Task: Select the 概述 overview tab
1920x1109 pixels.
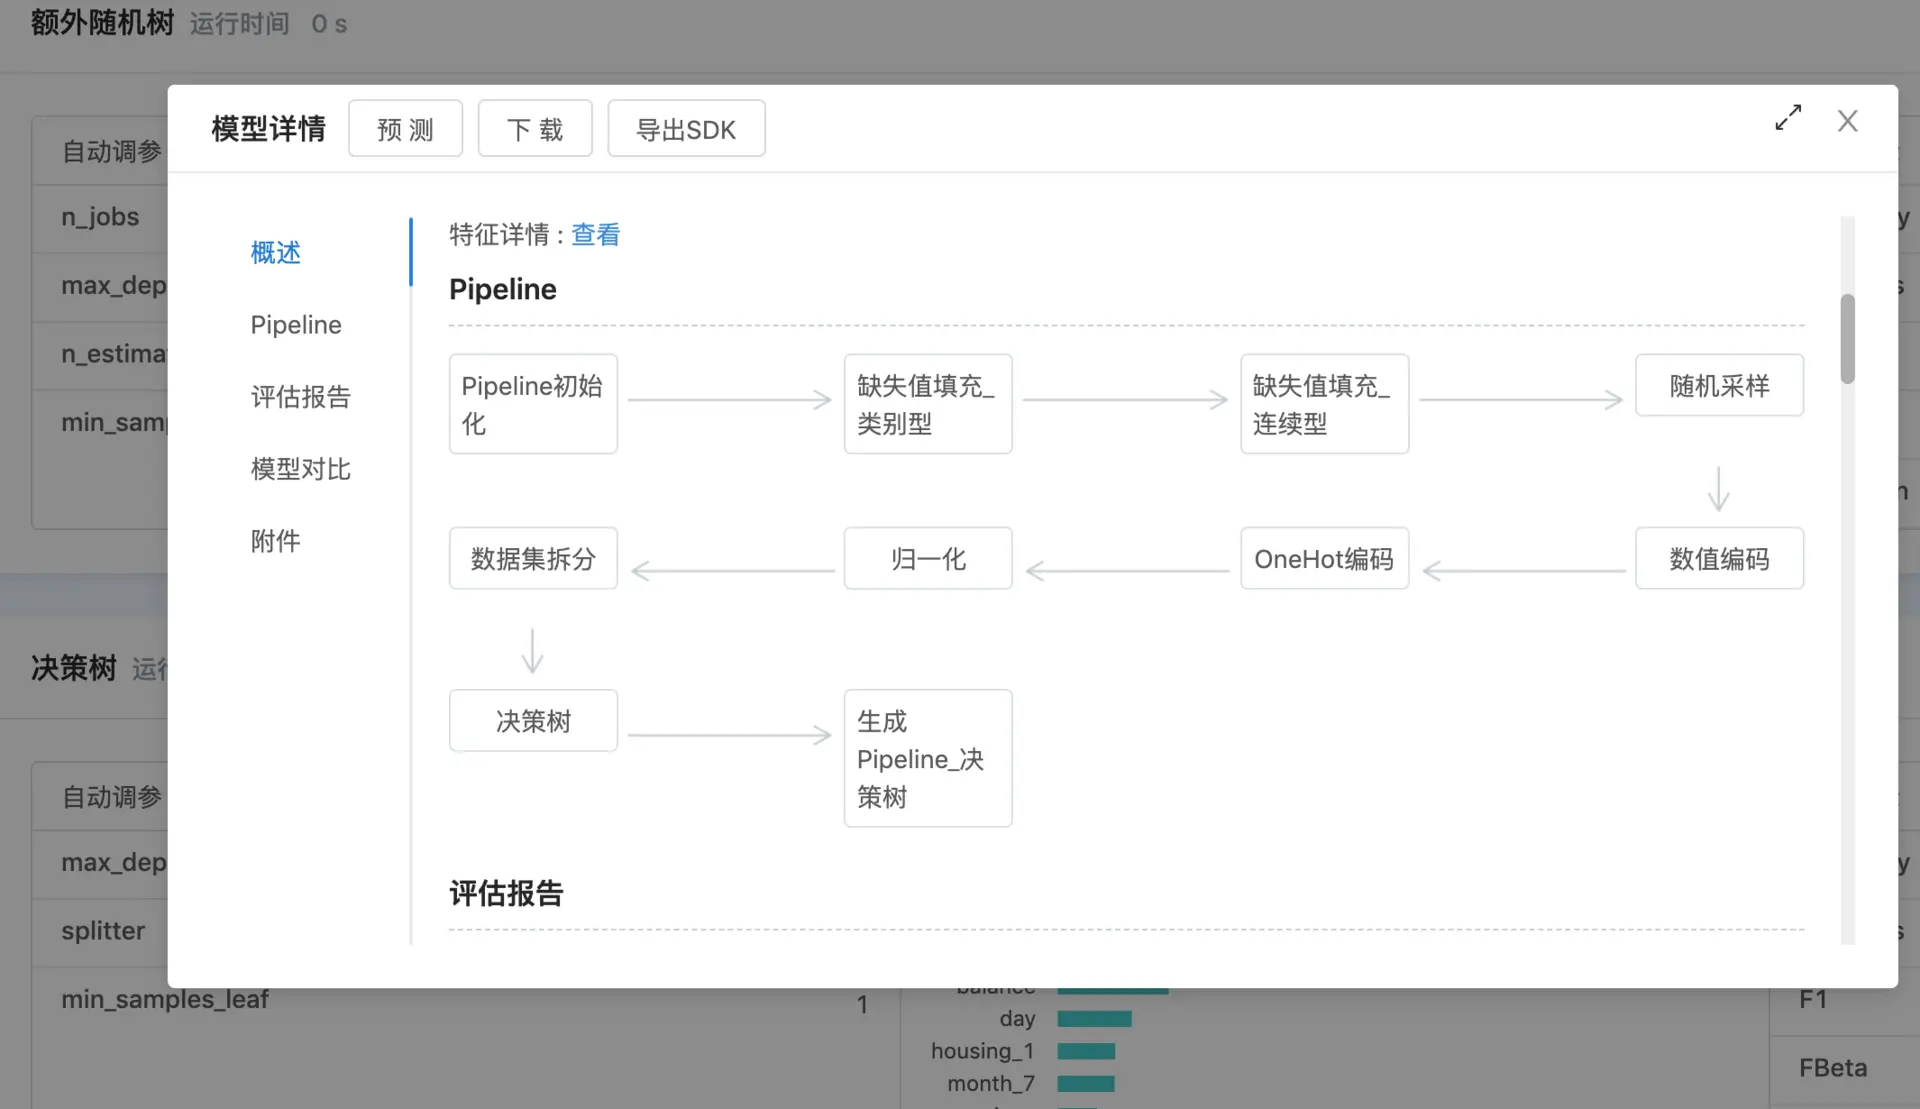Action: pos(275,253)
